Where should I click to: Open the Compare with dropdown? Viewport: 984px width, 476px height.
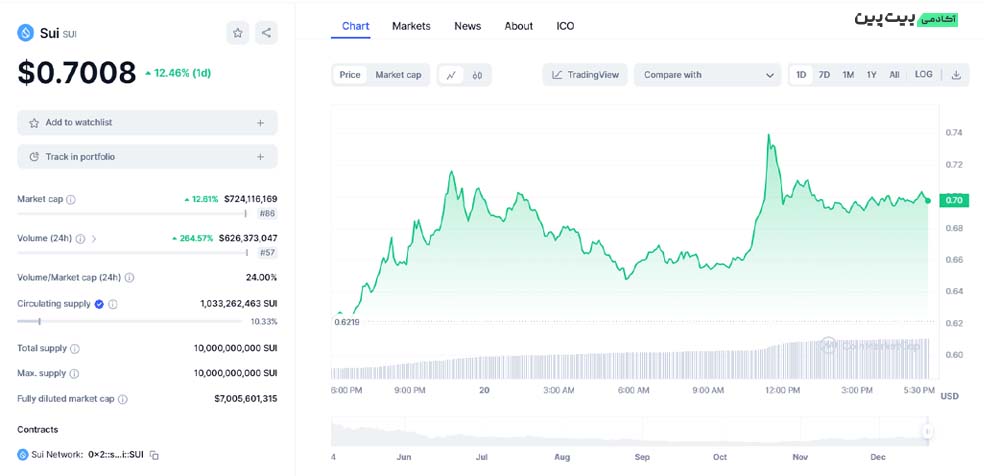[x=709, y=75]
